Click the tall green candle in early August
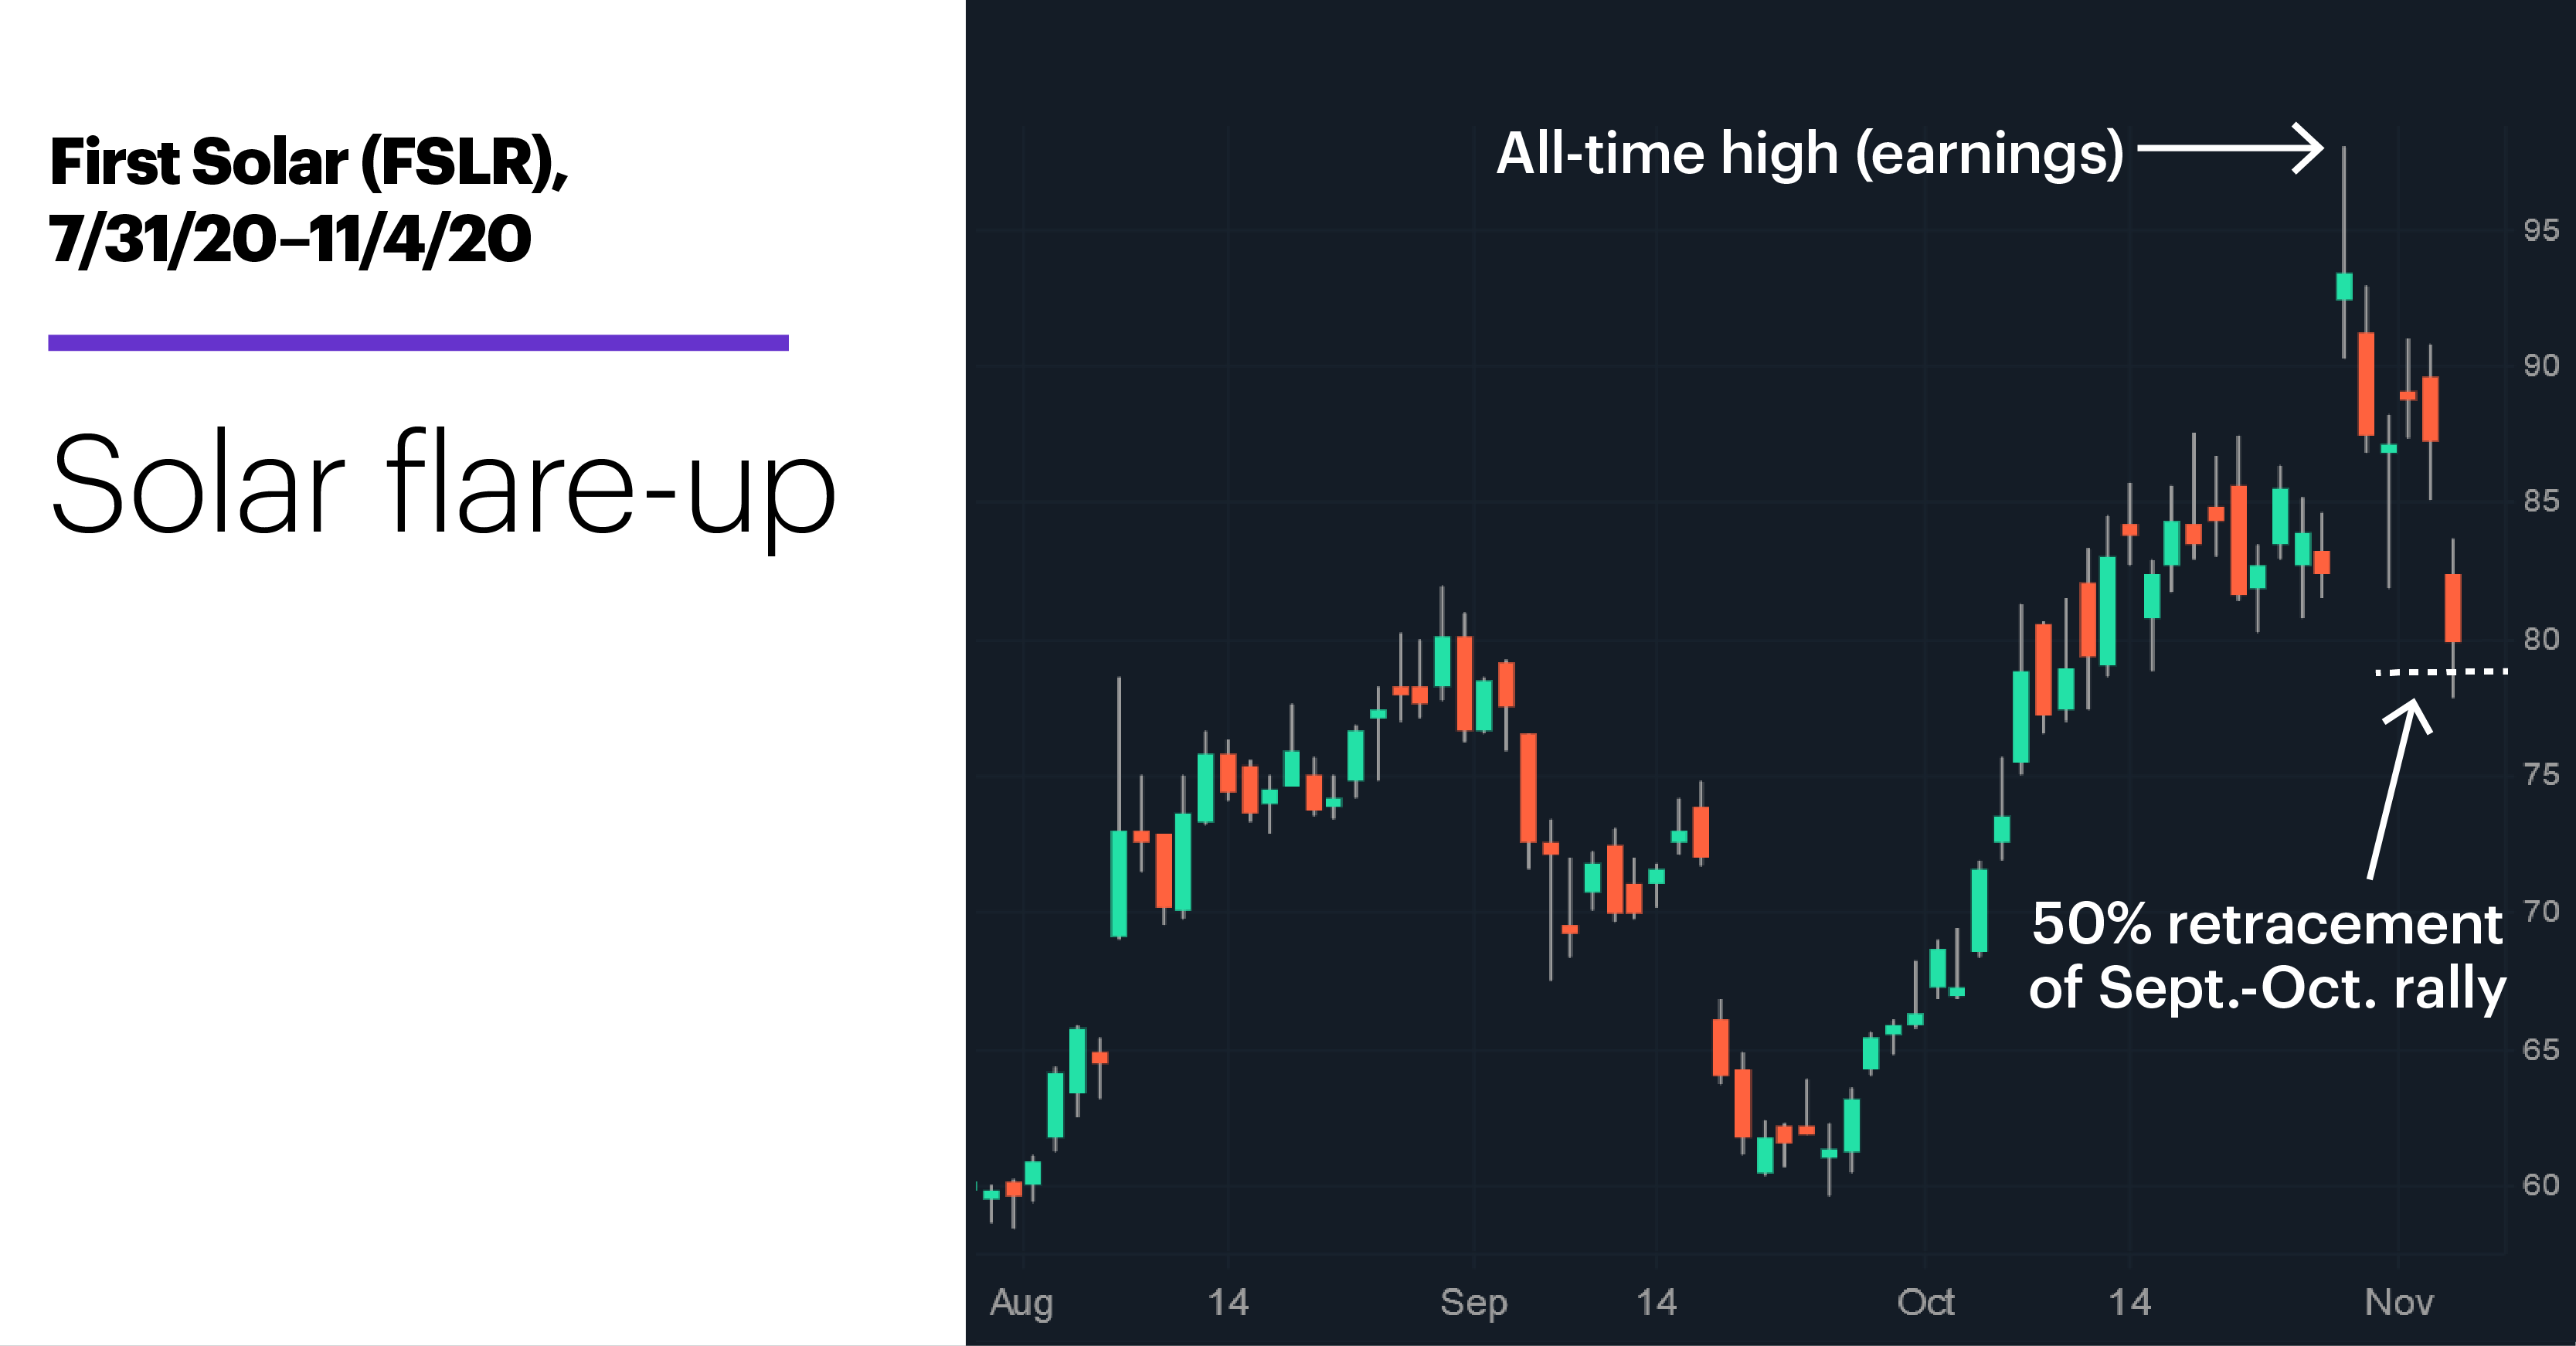This screenshot has height=1346, width=2576. click(1119, 883)
